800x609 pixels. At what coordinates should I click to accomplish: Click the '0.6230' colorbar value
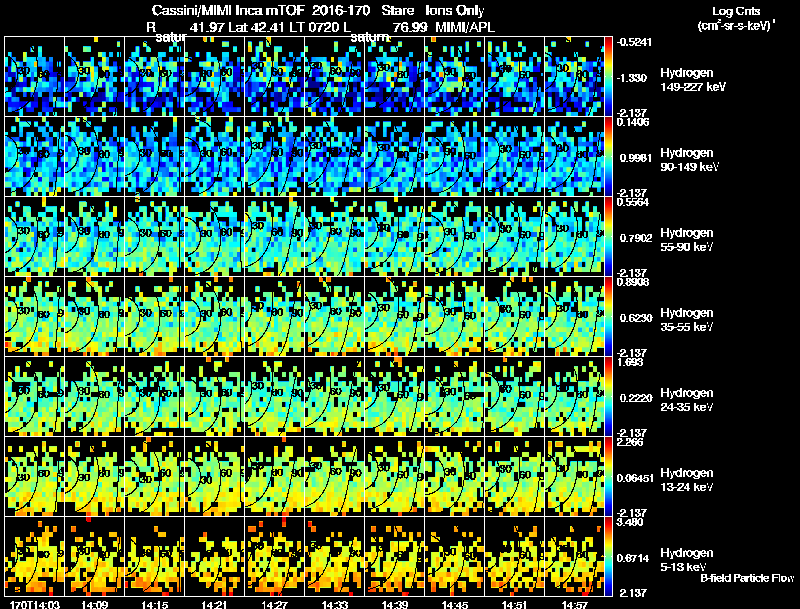636,318
